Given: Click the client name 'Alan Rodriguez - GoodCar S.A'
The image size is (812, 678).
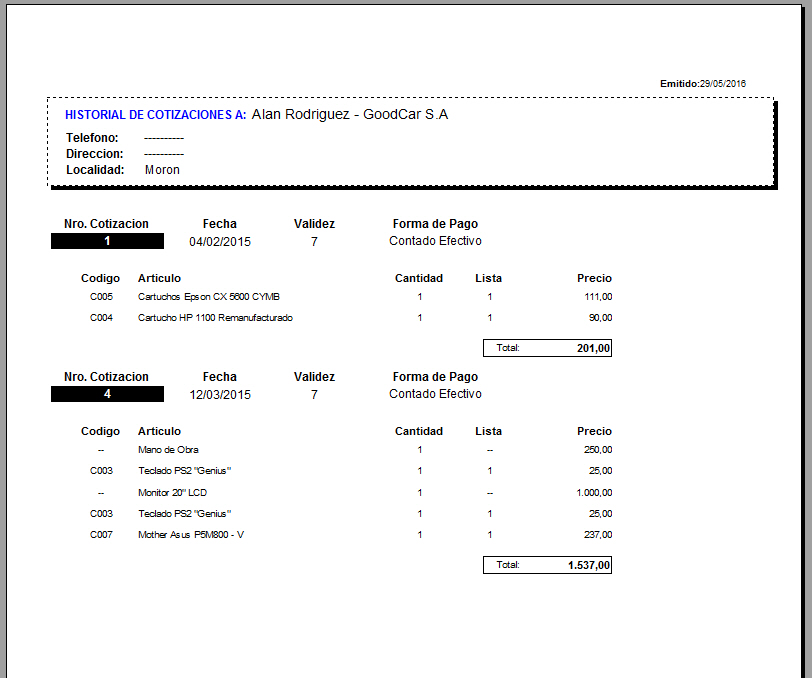Looking at the screenshot, I should click(x=350, y=114).
